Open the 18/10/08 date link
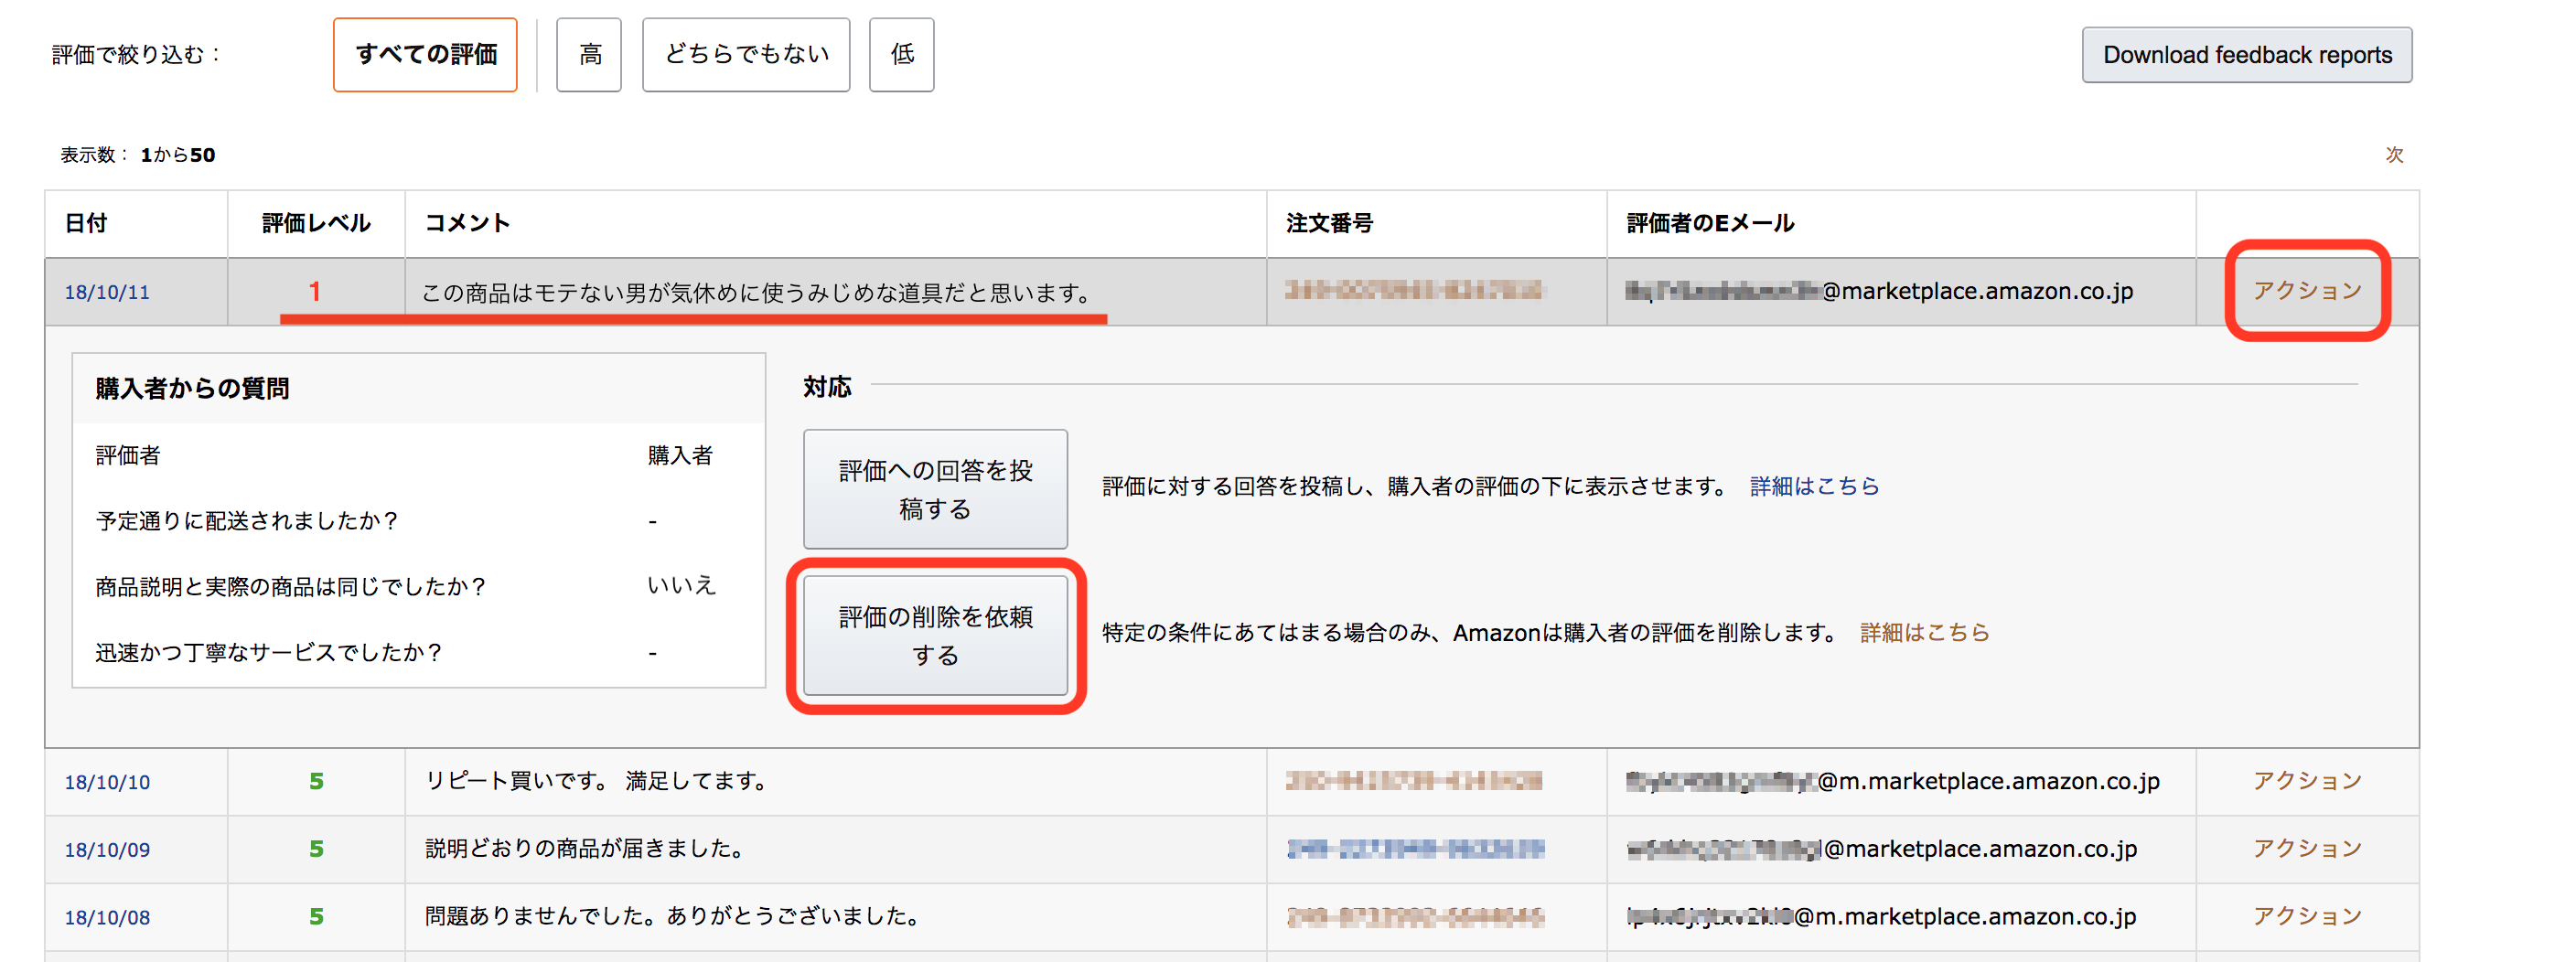2576x962 pixels. tap(107, 918)
